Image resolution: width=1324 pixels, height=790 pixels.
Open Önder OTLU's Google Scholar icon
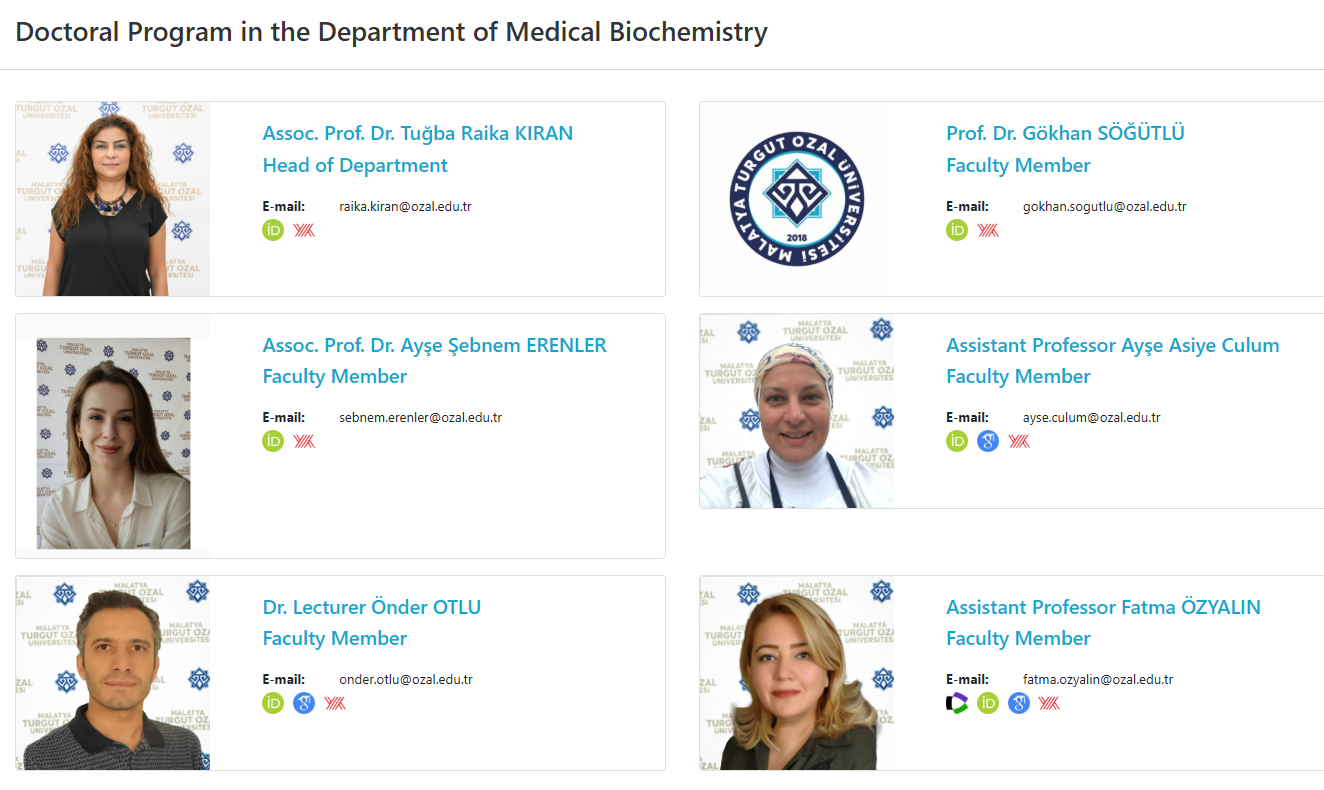click(304, 703)
